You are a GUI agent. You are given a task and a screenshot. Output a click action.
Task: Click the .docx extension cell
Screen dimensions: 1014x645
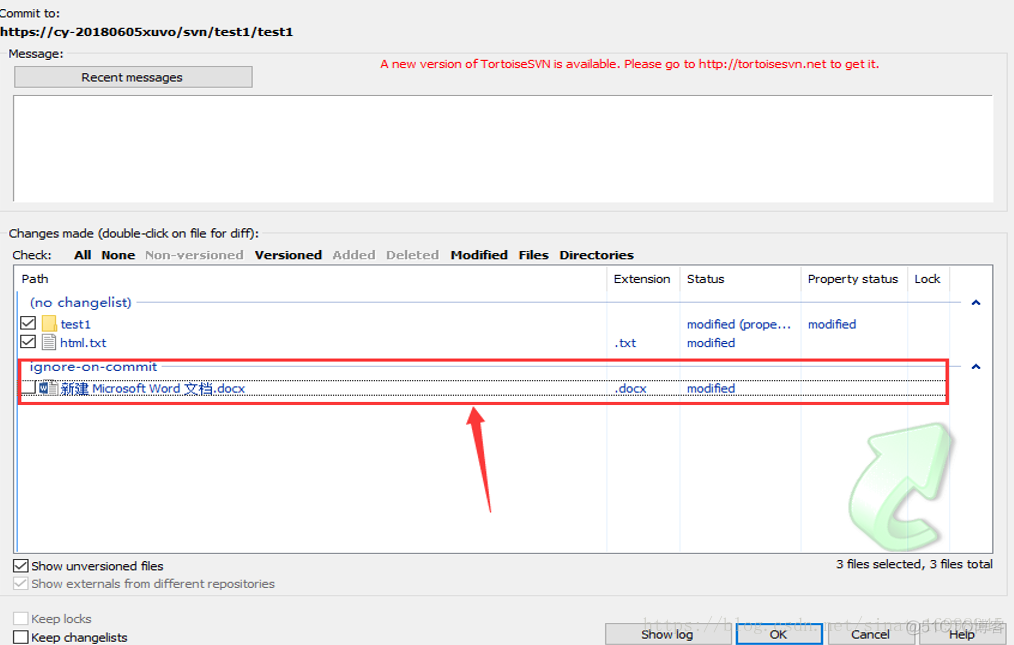[x=631, y=389]
